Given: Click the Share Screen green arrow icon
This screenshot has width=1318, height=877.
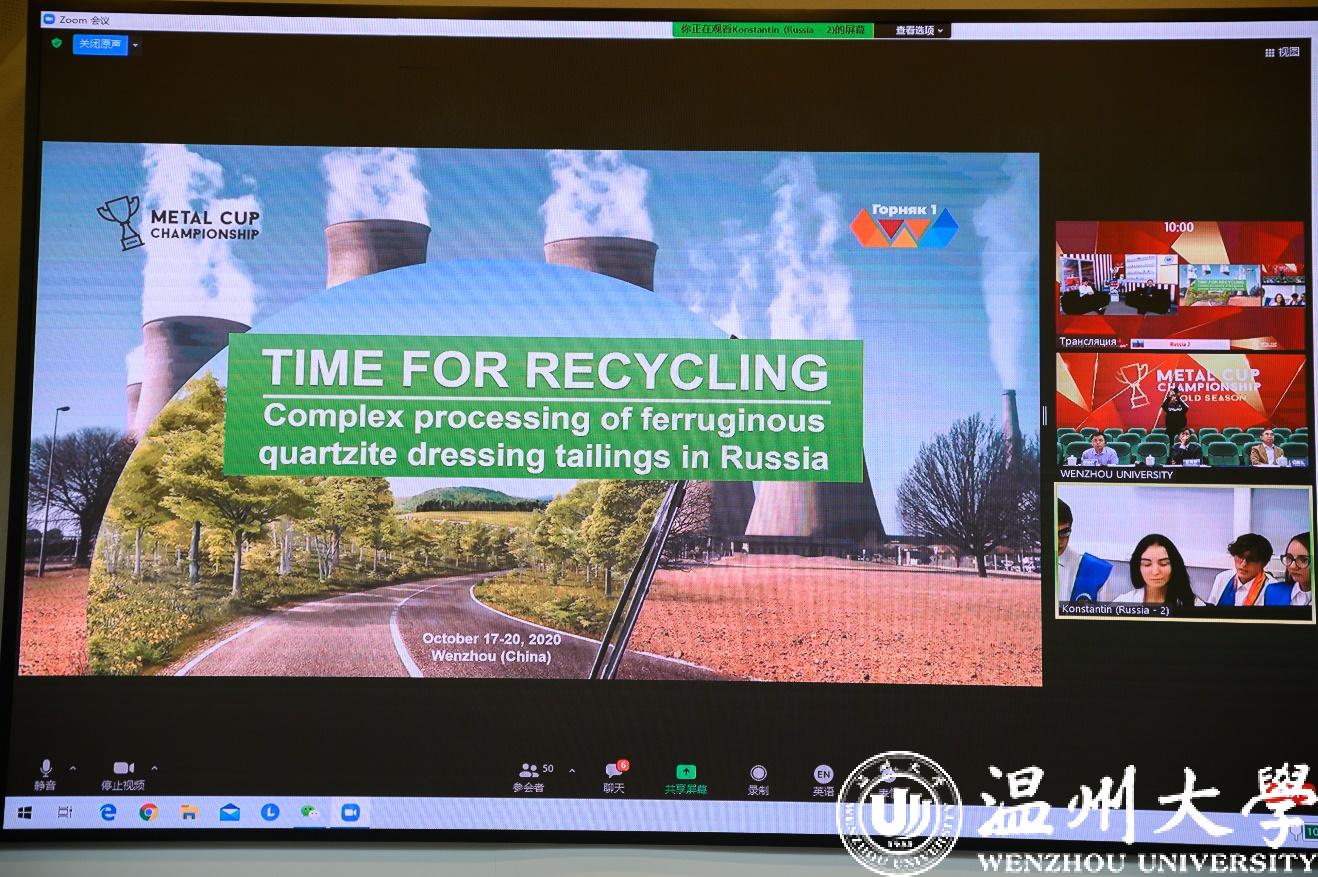Looking at the screenshot, I should [x=685, y=771].
